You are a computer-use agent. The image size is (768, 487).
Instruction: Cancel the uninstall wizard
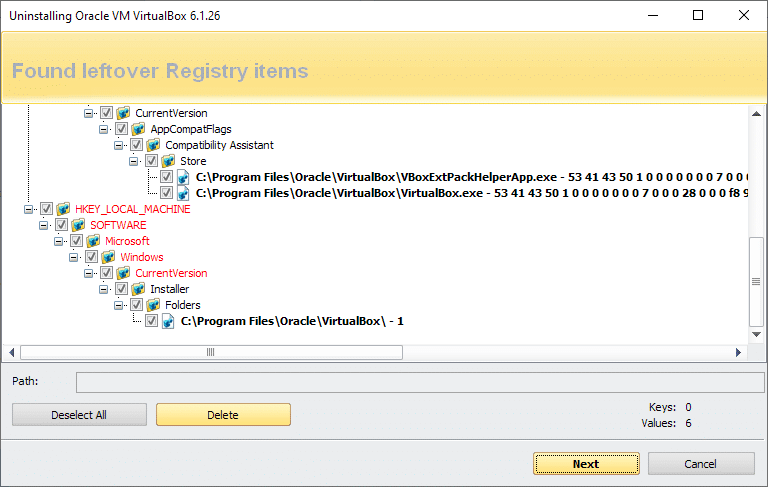point(701,464)
